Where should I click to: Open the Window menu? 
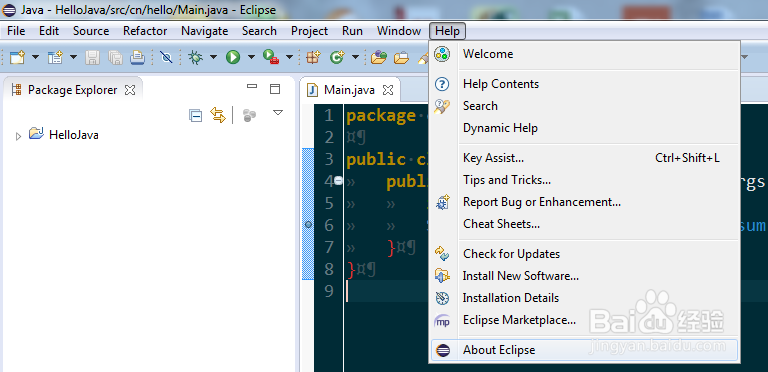[x=399, y=31]
